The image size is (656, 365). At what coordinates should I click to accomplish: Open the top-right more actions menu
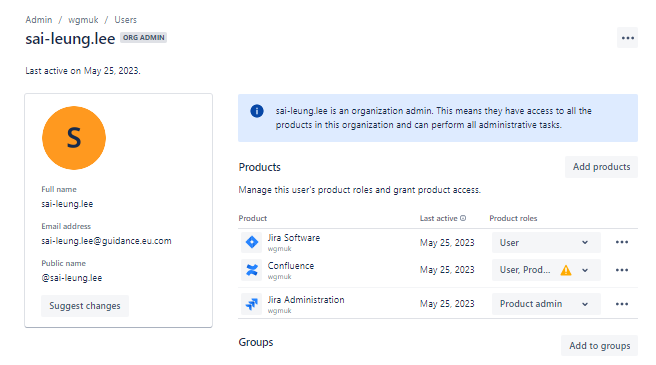(627, 38)
